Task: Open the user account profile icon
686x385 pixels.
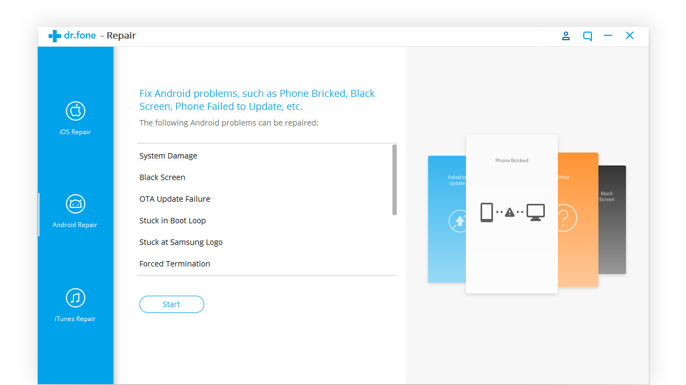Action: click(566, 36)
